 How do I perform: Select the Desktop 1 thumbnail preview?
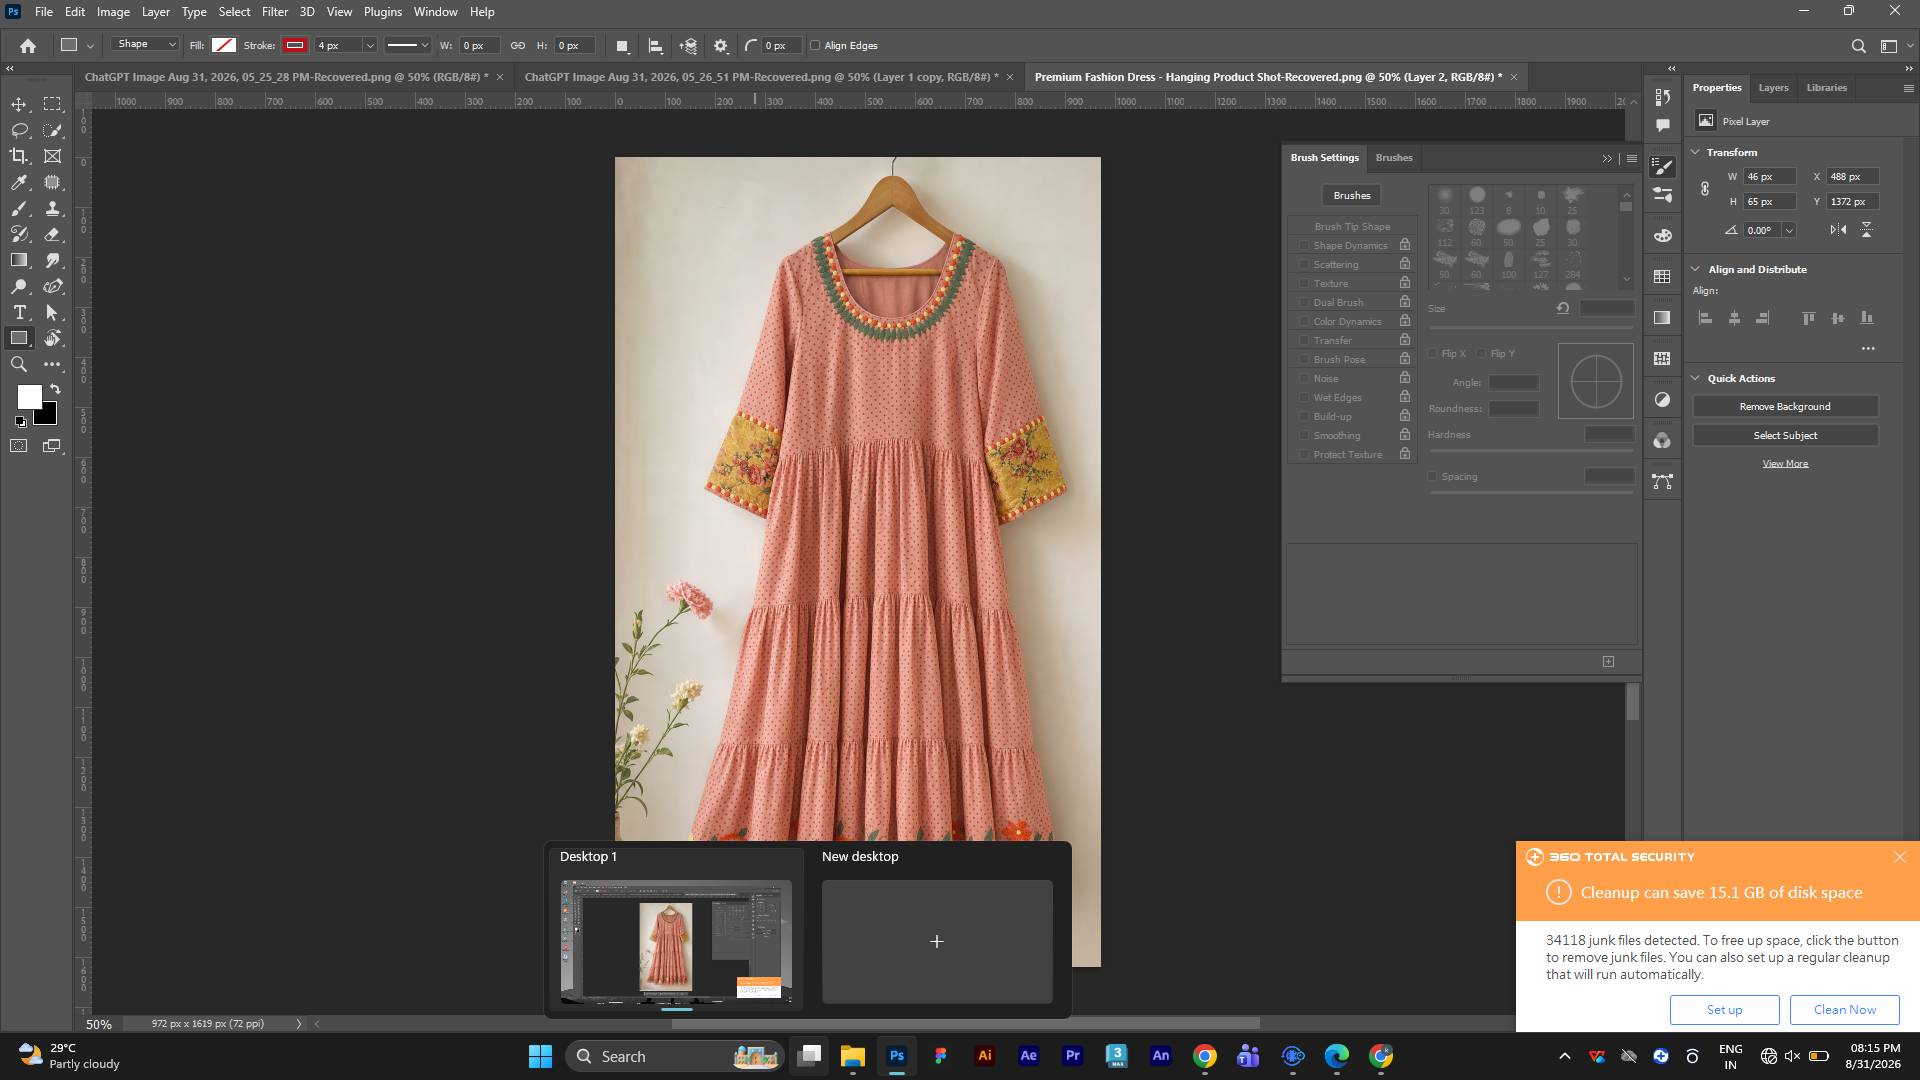click(676, 941)
